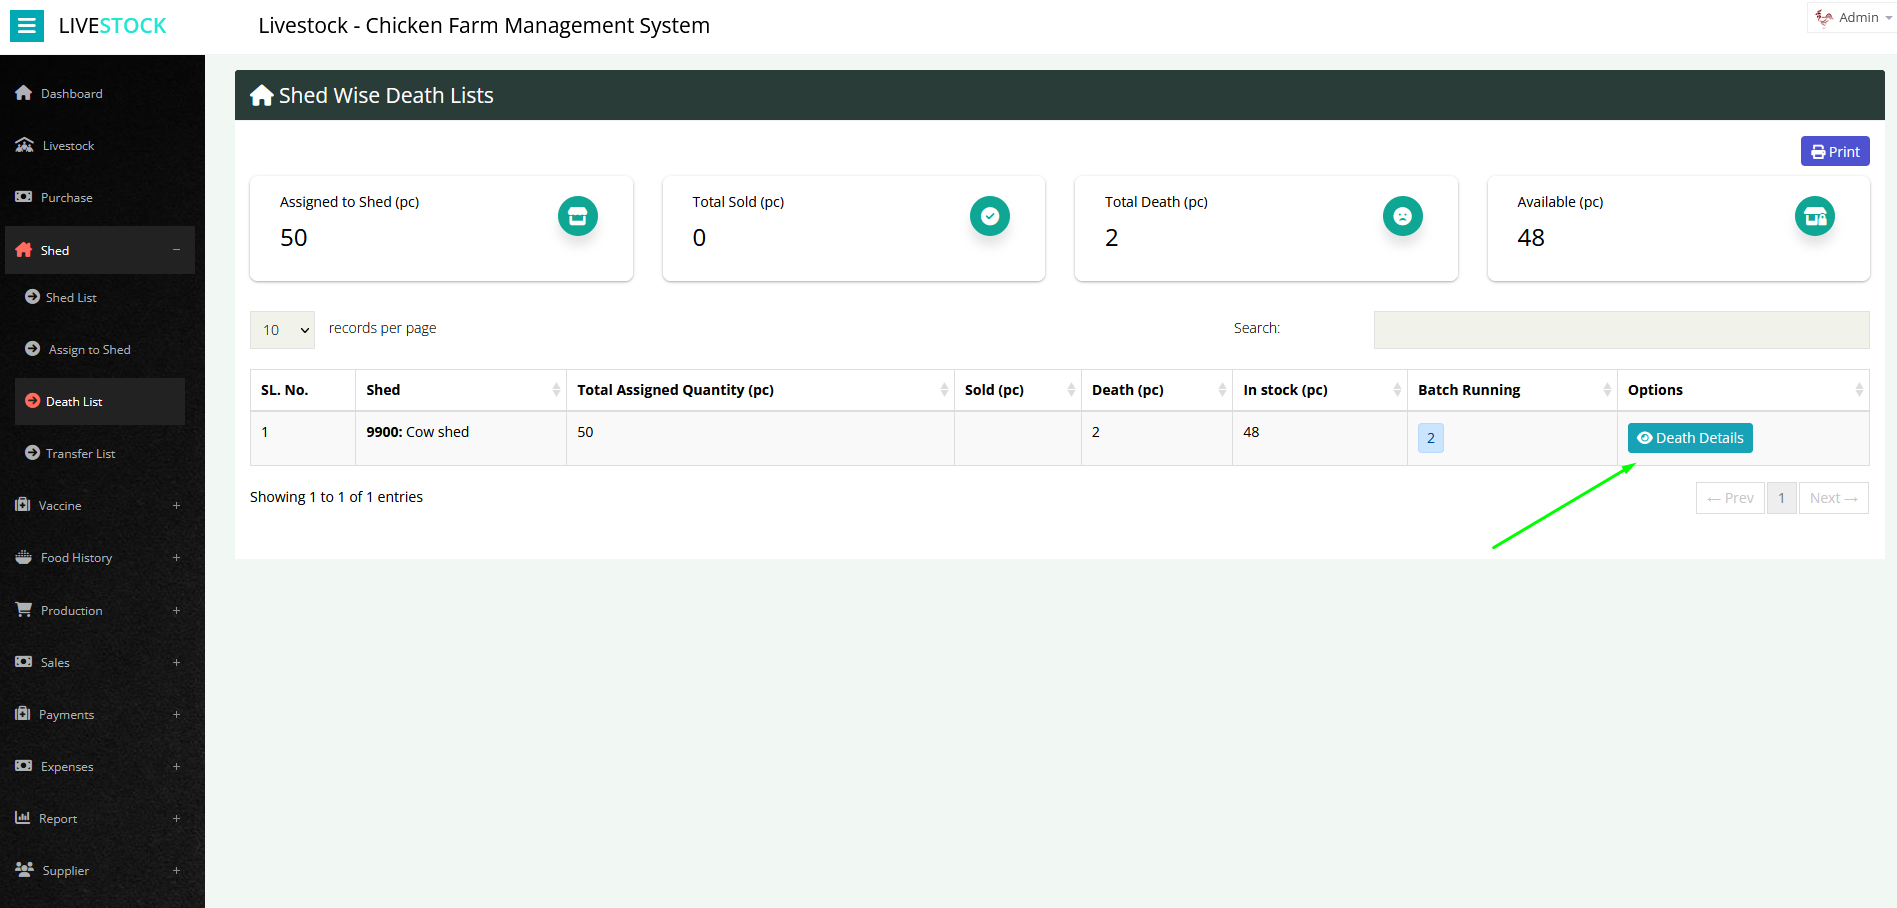Click the Total Death circular icon

coord(1402,215)
